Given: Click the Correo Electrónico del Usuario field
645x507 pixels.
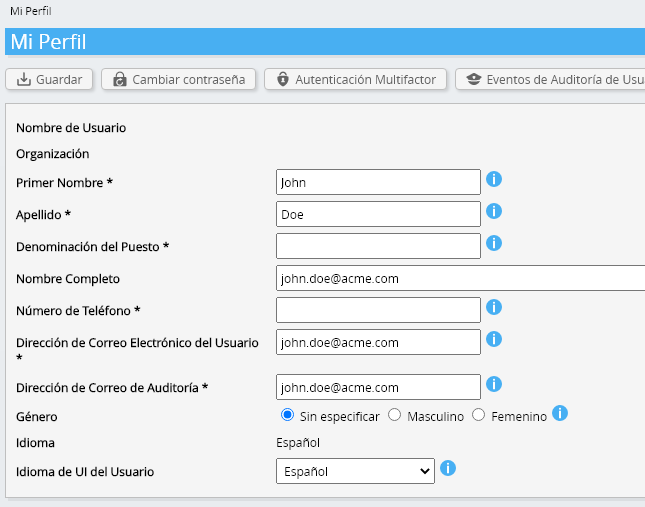Looking at the screenshot, I should (378, 343).
